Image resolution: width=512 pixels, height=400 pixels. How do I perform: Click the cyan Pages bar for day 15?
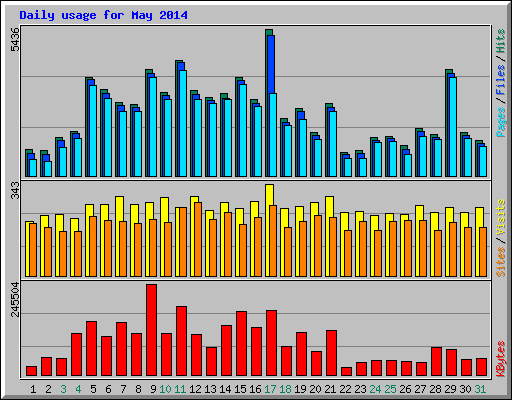coord(243,130)
